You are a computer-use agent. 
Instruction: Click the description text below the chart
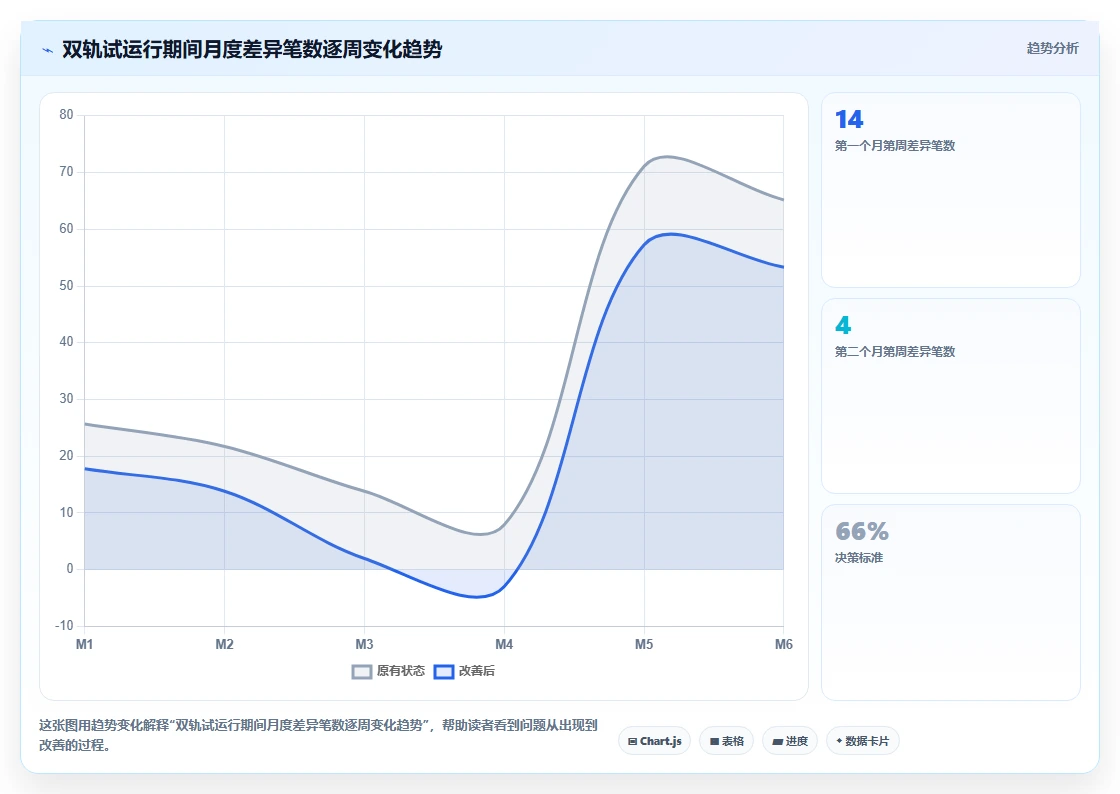coord(319,735)
